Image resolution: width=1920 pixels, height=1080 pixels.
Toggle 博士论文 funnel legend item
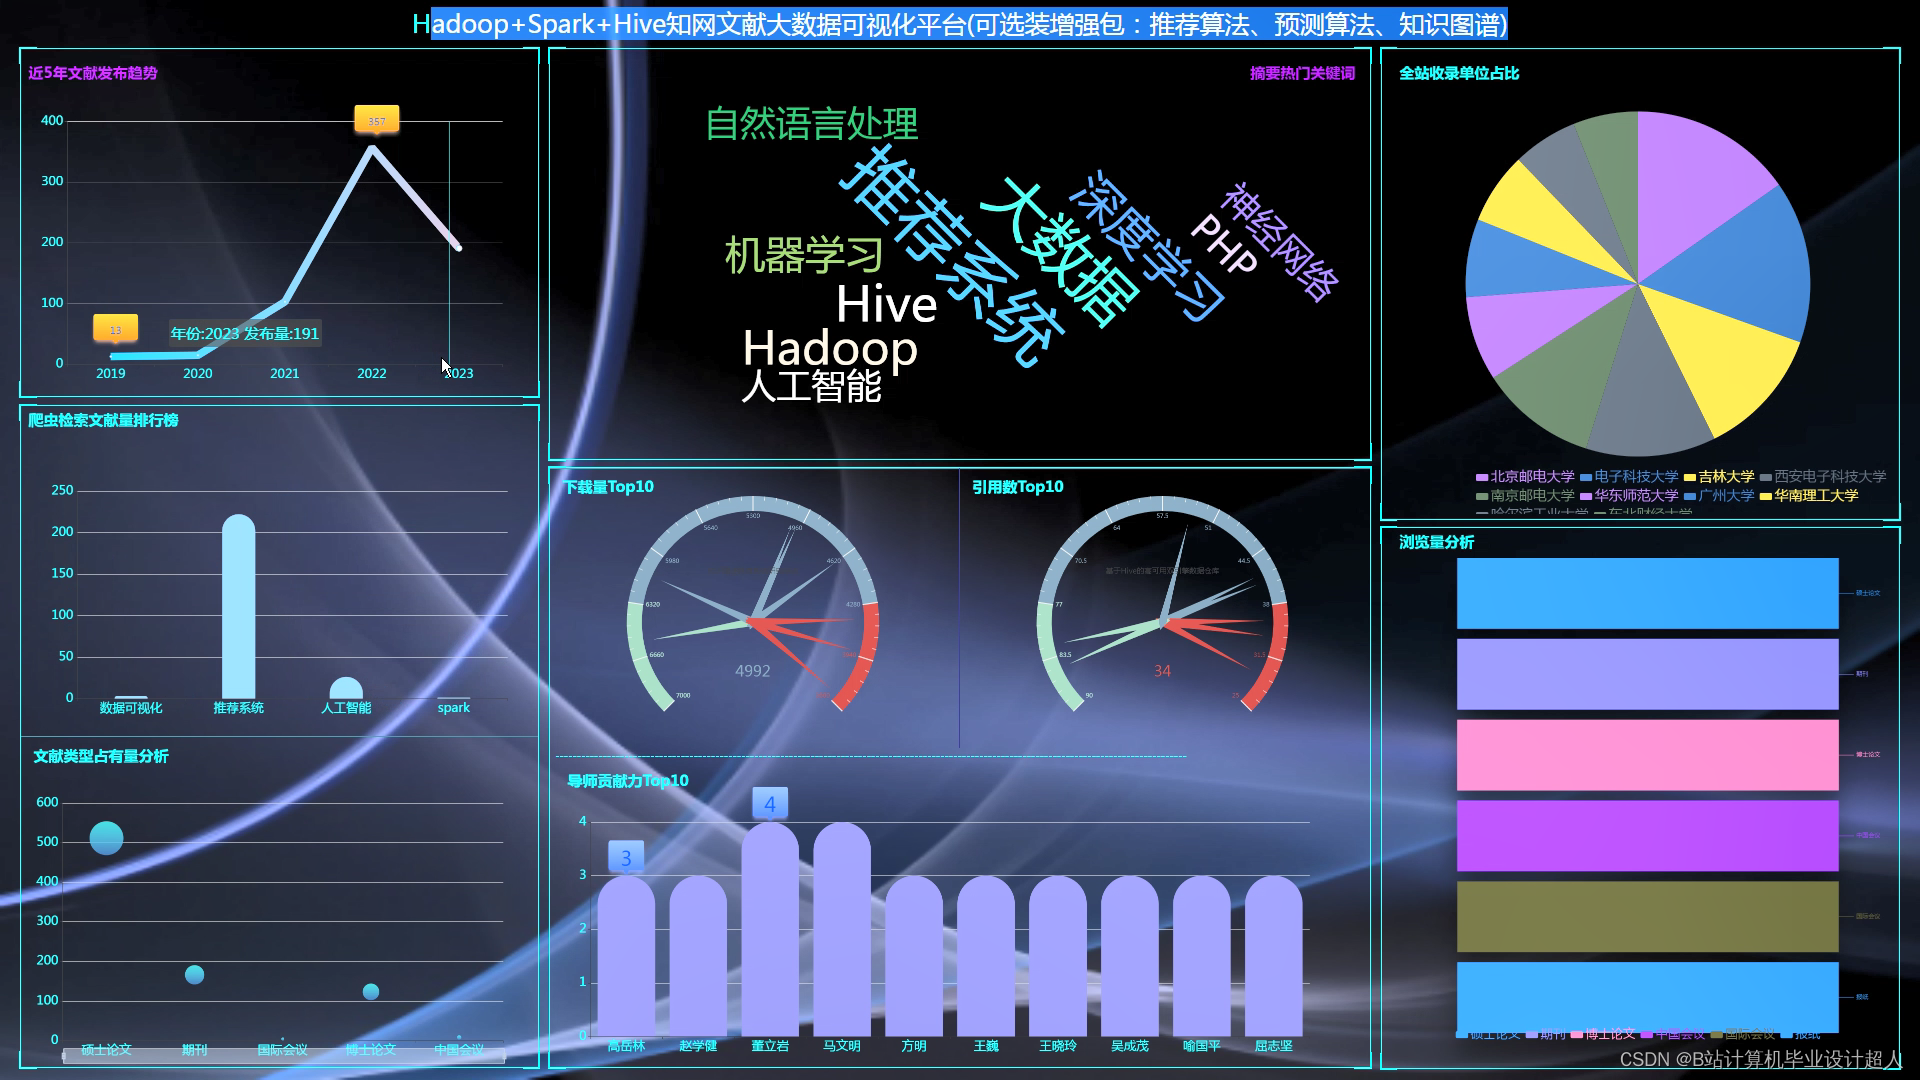1602,1035
